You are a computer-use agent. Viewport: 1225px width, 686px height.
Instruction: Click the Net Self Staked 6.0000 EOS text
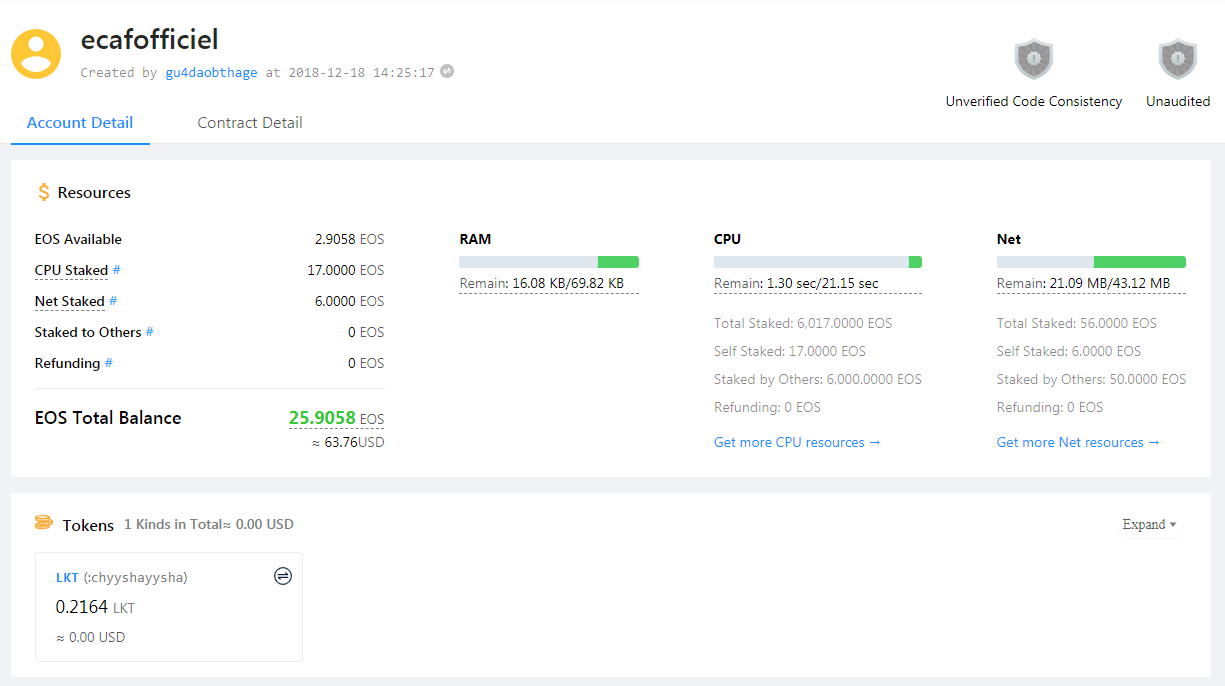[1069, 351]
